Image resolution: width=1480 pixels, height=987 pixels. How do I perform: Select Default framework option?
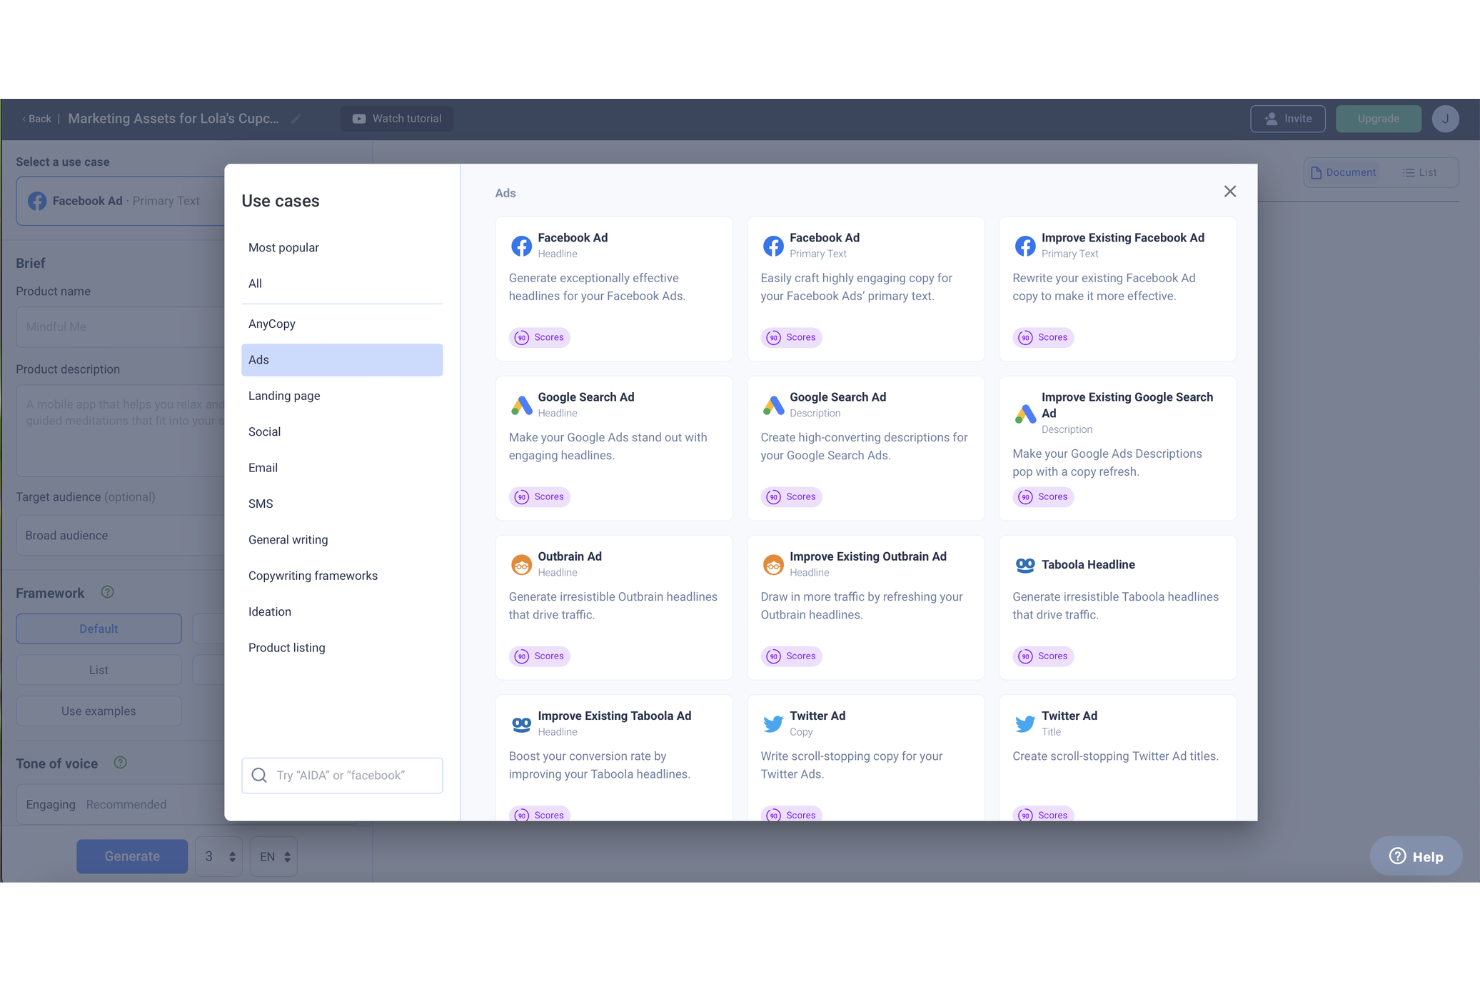point(99,629)
